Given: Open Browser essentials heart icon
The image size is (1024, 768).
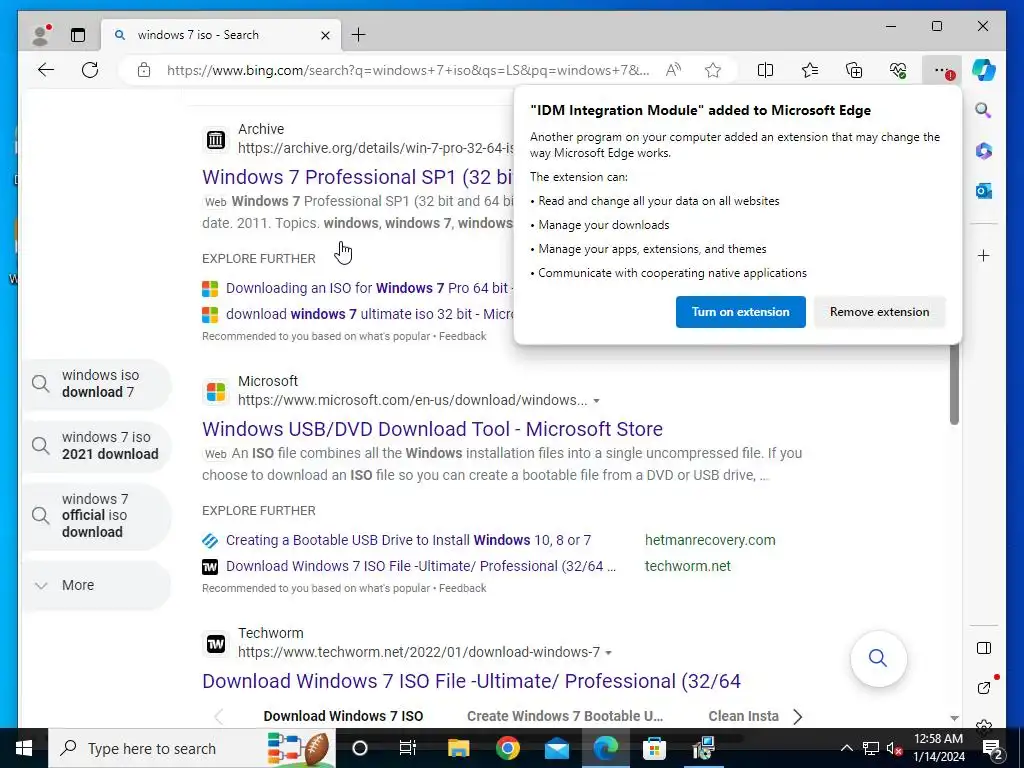Looking at the screenshot, I should coord(898,70).
